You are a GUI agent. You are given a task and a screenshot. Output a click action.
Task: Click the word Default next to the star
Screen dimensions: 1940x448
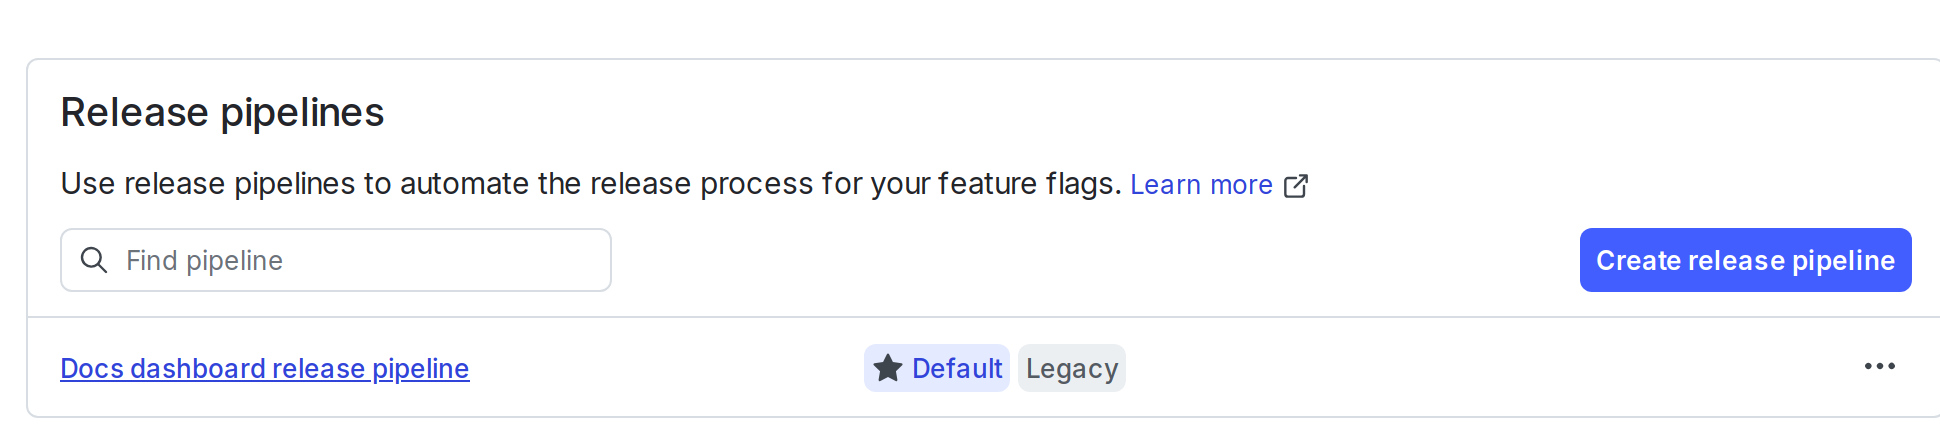coord(956,368)
